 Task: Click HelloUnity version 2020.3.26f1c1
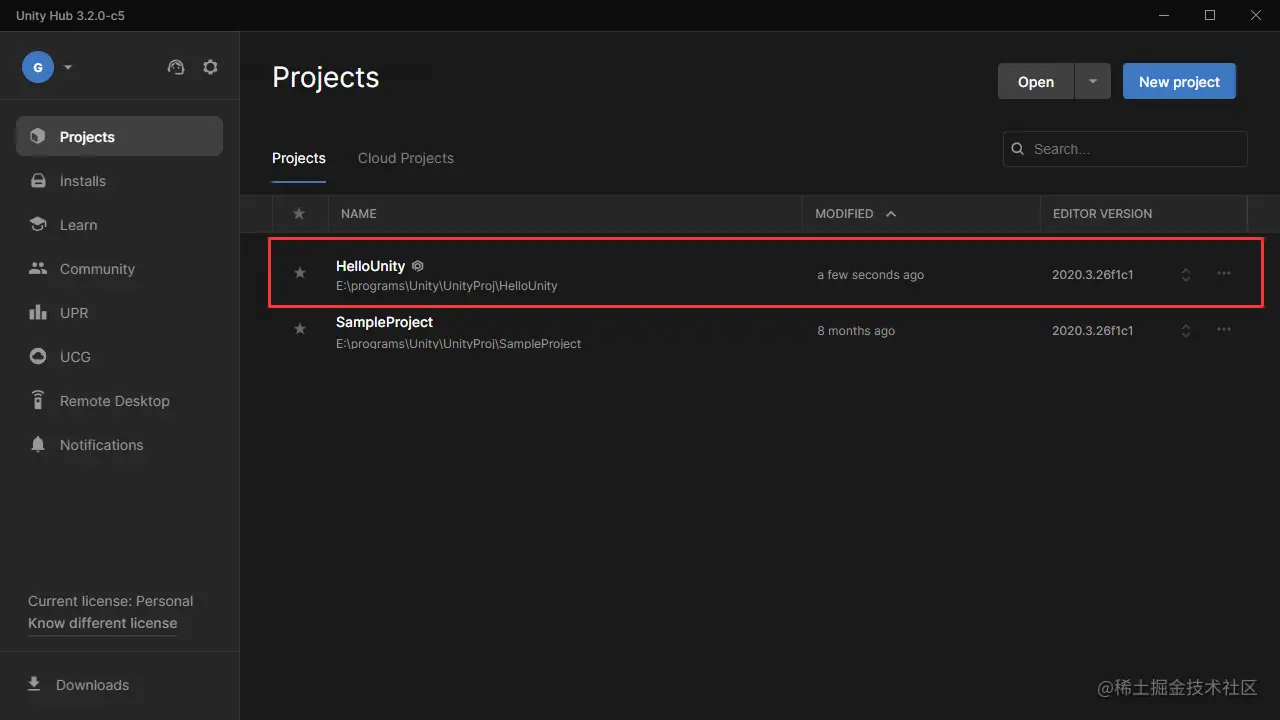tap(1092, 275)
